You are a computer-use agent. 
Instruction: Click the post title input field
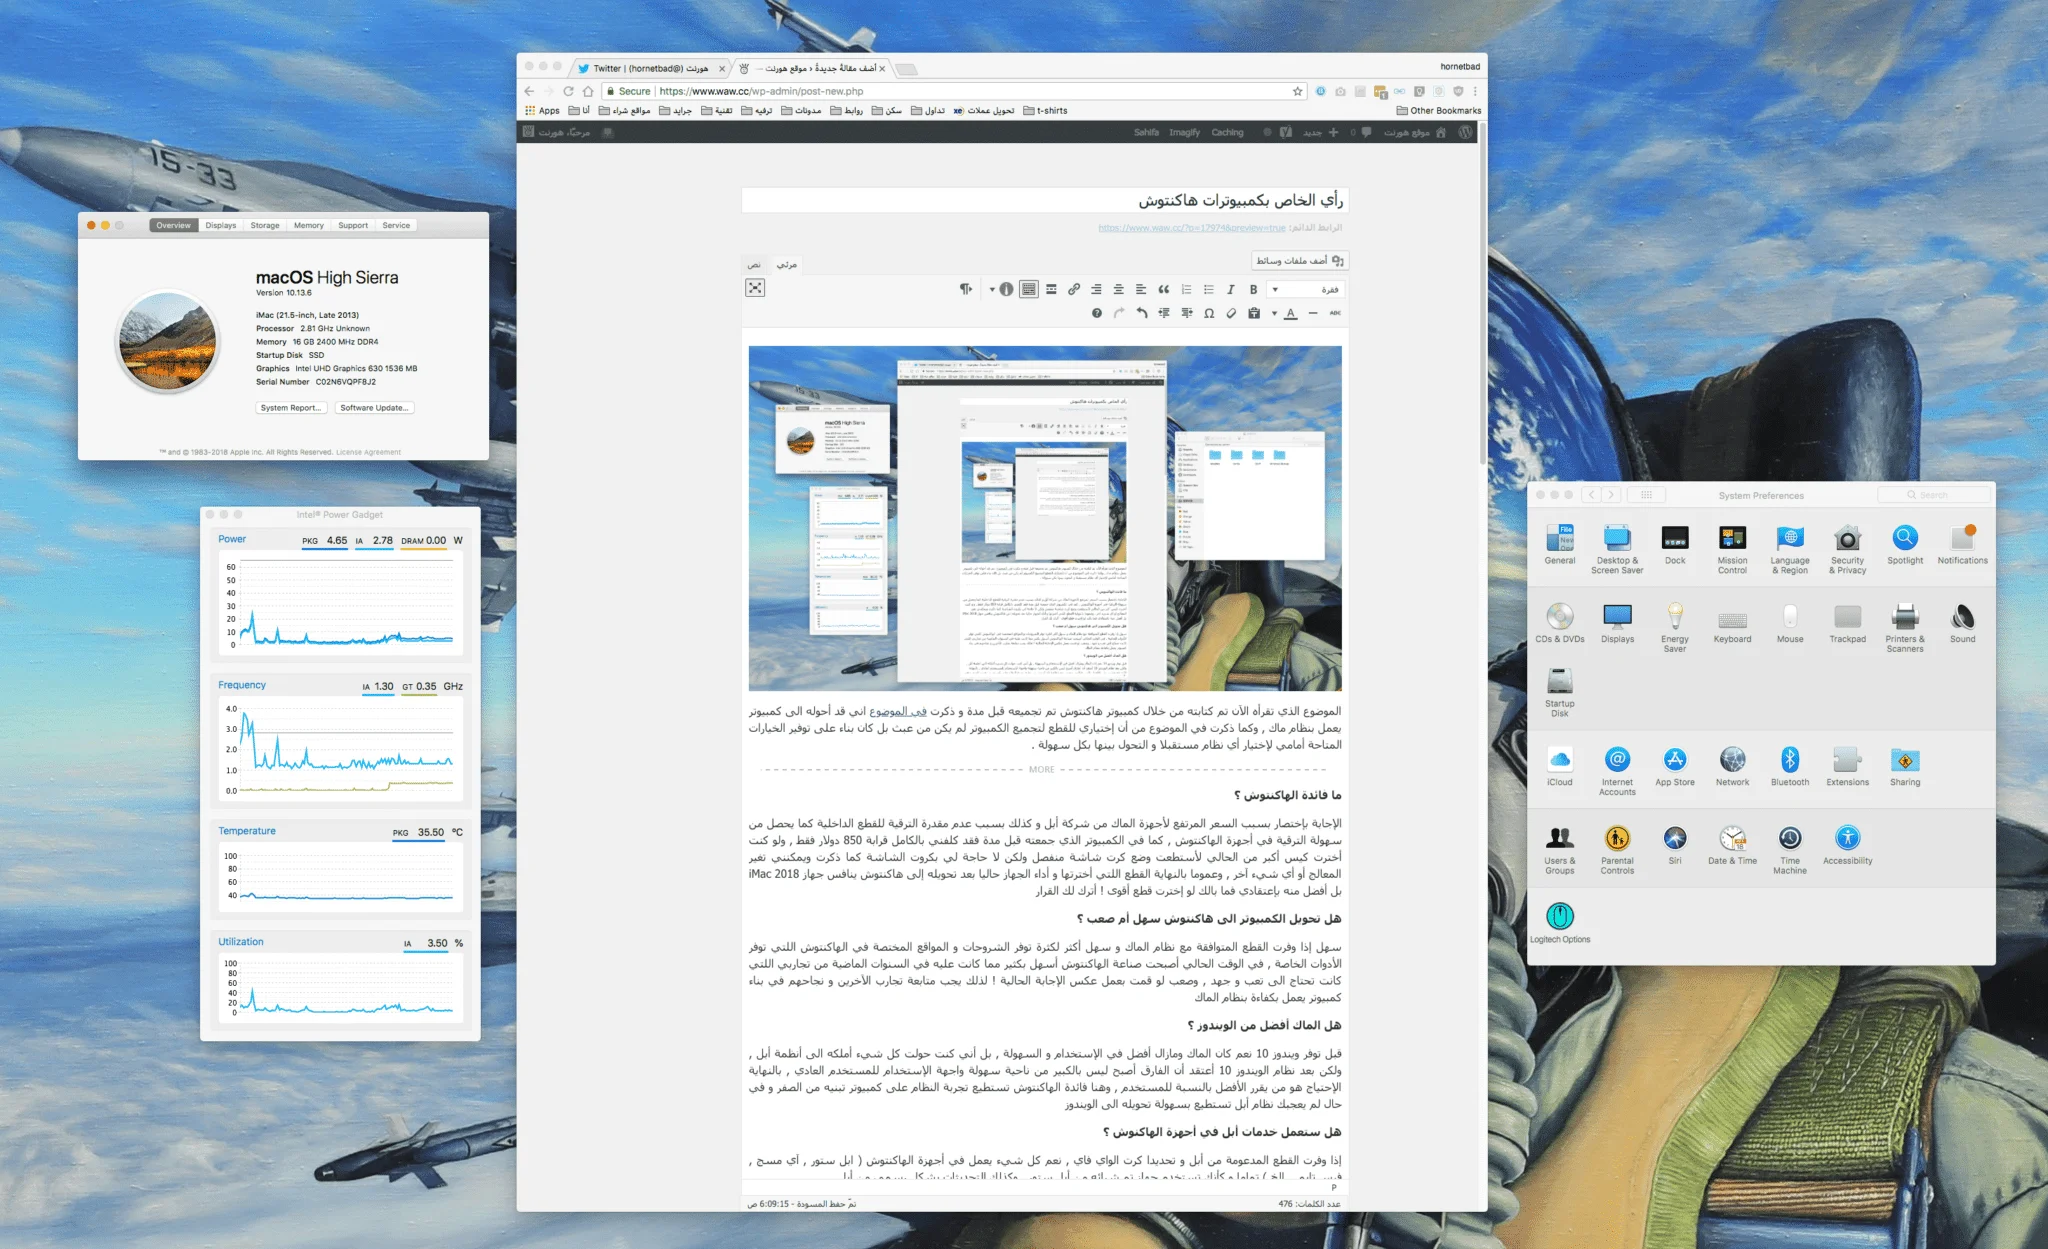coord(1045,200)
